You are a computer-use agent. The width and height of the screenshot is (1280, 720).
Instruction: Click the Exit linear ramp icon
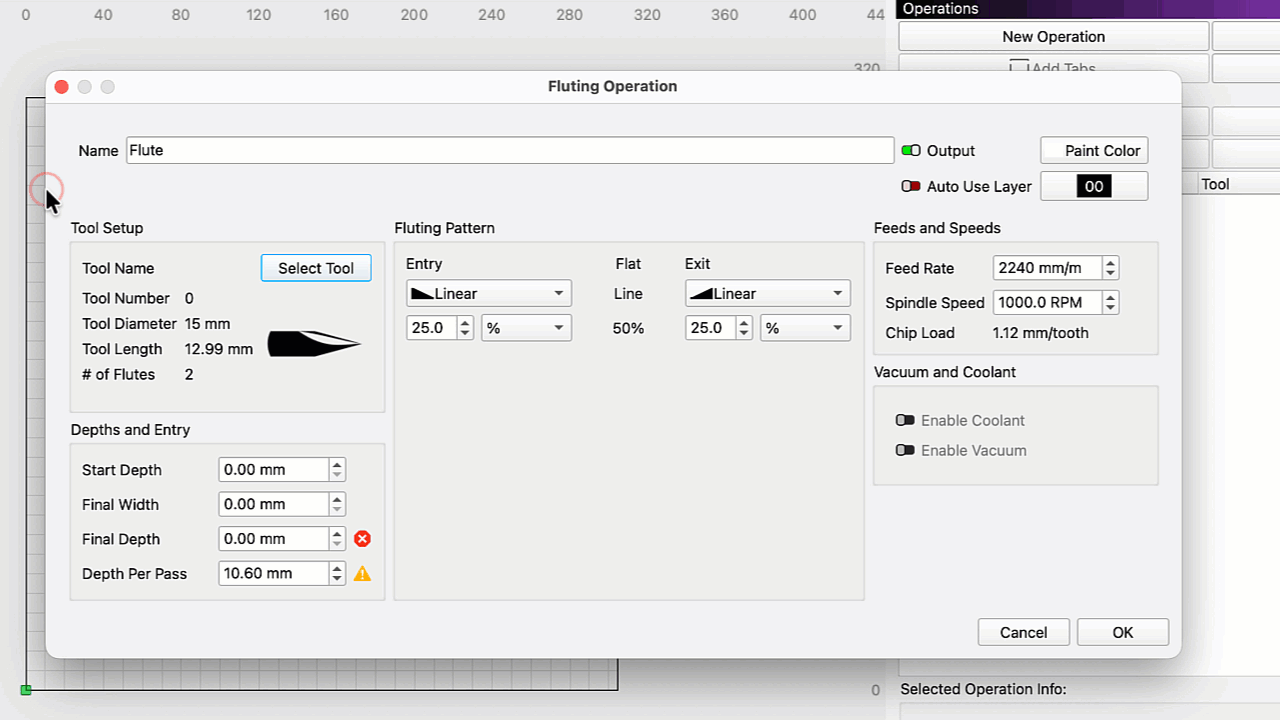702,294
